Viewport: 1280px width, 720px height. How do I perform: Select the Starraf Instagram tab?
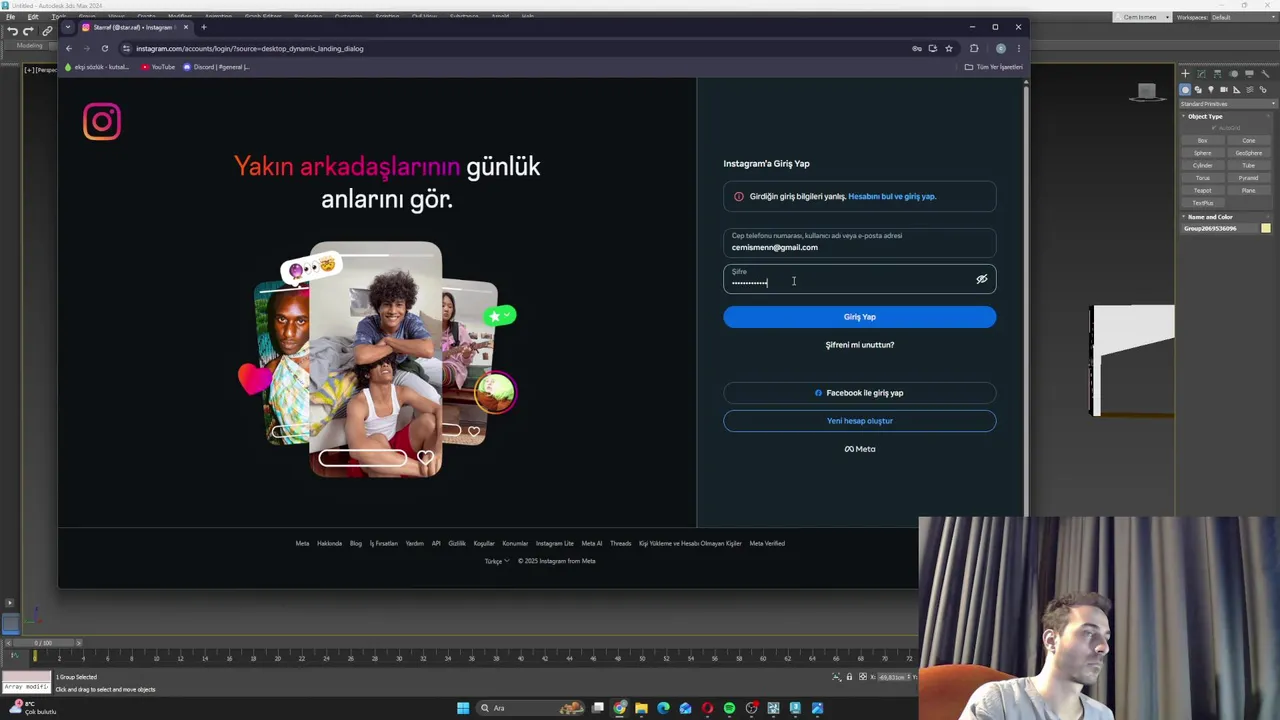click(134, 27)
